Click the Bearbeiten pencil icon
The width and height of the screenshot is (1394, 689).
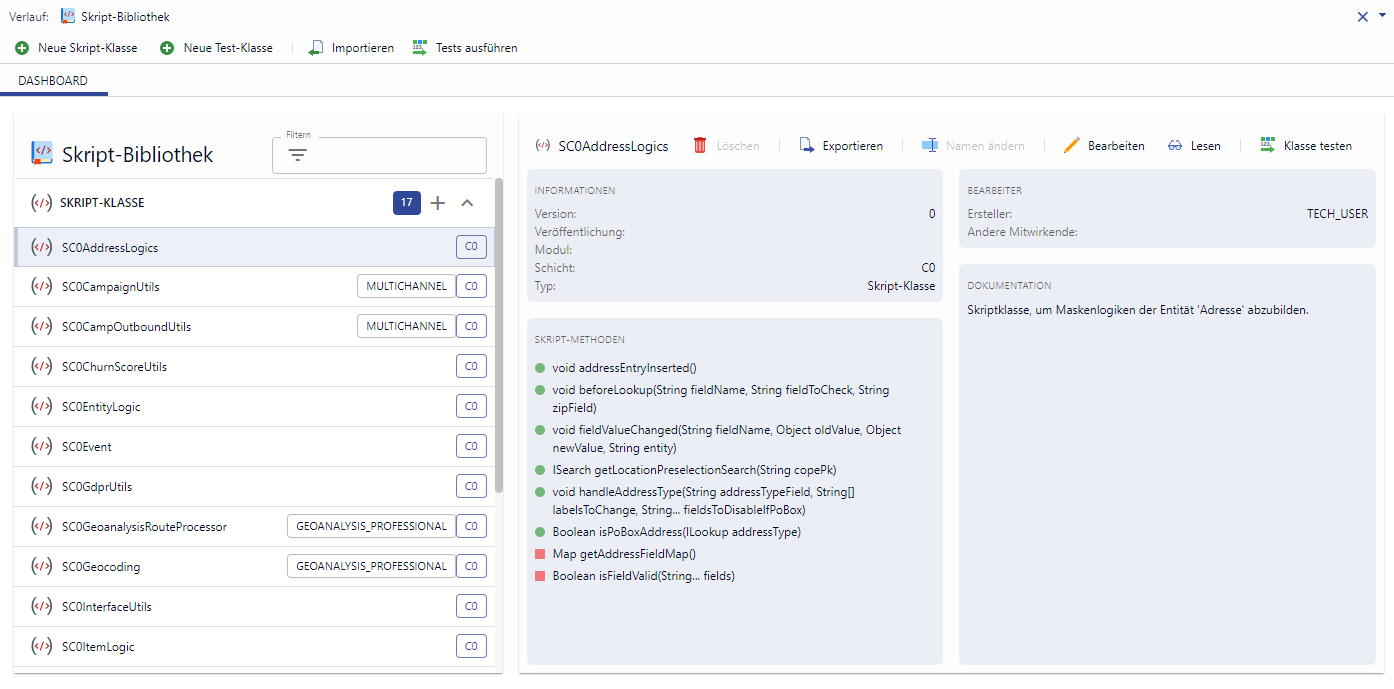pos(1071,146)
